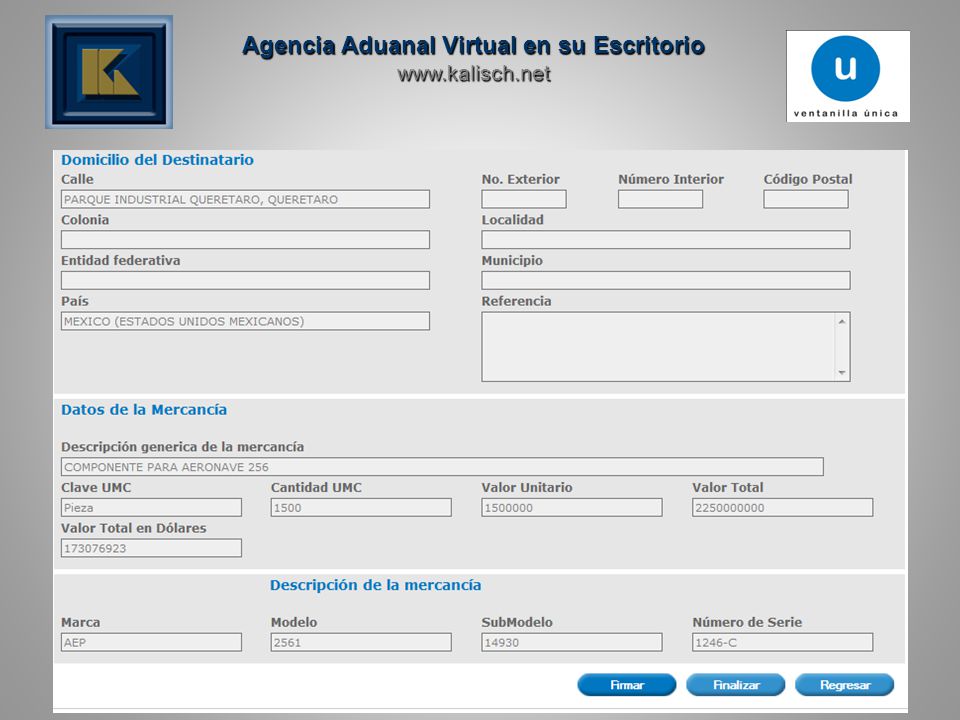Select the SubModelo field with 14930

click(x=572, y=642)
